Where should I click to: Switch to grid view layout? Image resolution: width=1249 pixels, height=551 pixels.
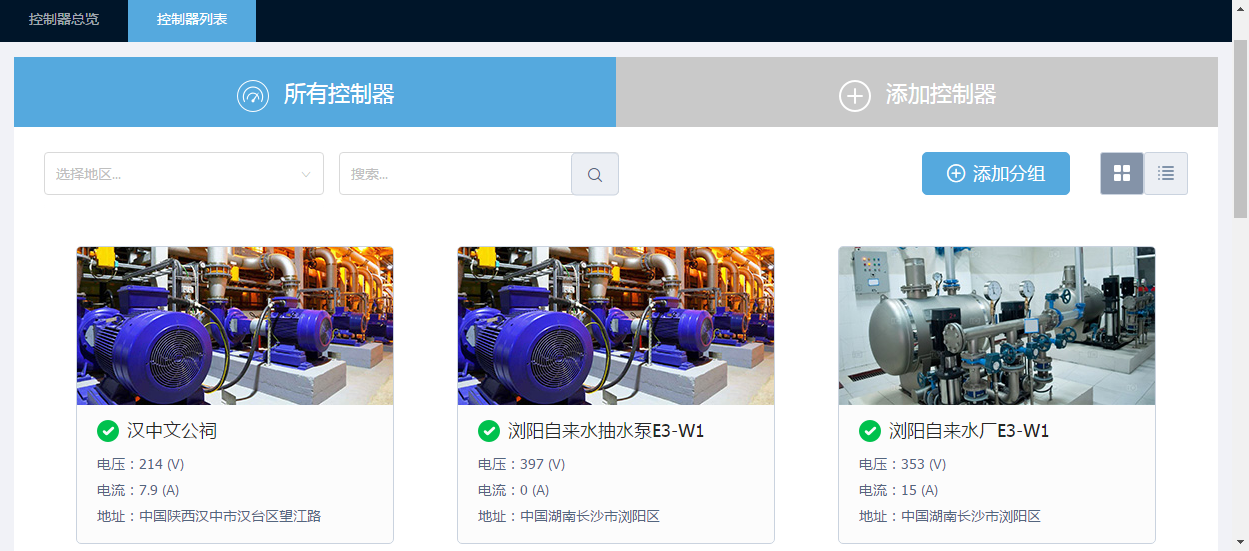(1122, 174)
